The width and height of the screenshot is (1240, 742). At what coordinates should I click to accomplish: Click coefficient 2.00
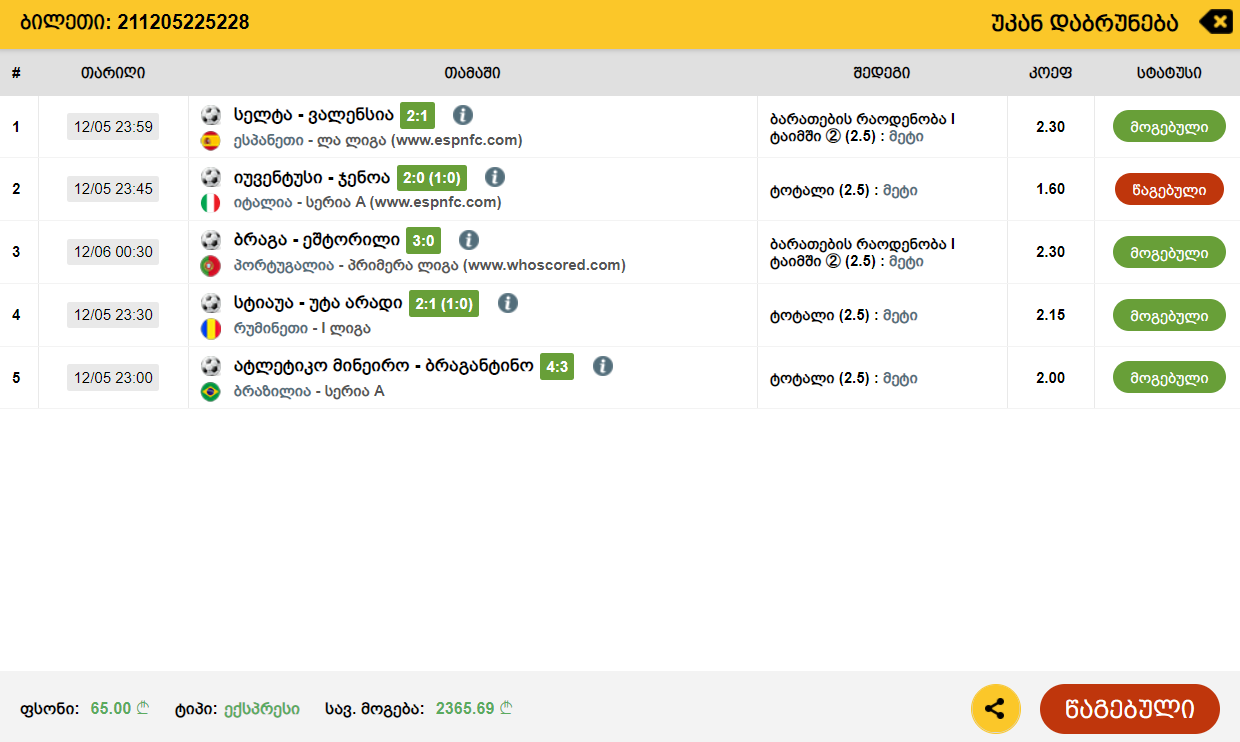(1051, 378)
